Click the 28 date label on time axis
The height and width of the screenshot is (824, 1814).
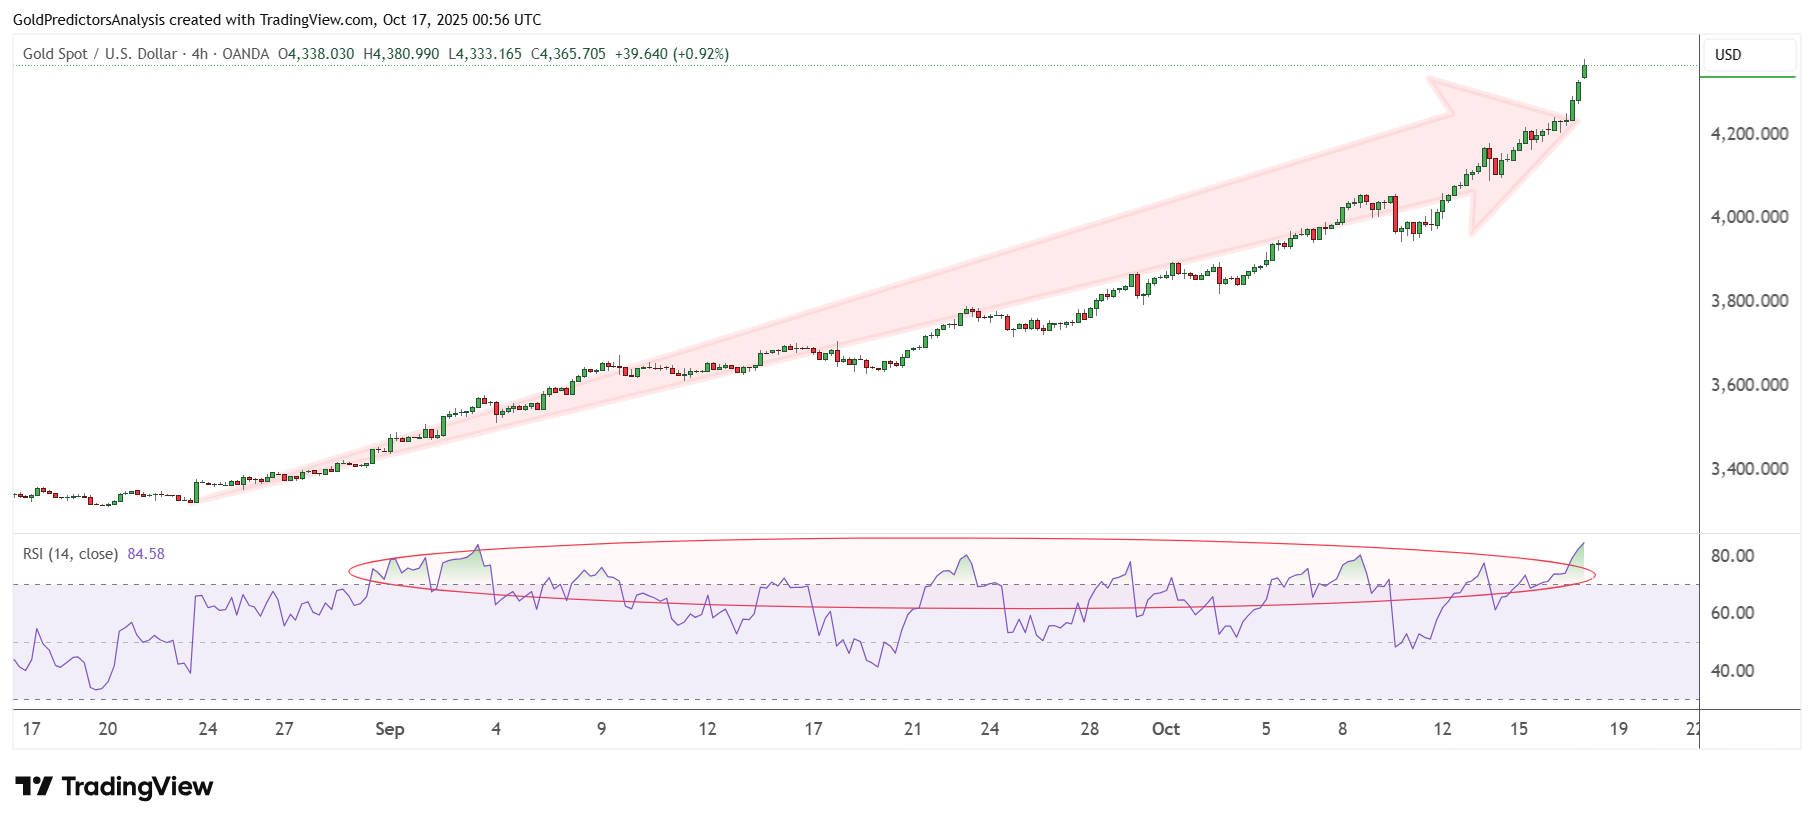(x=1089, y=729)
